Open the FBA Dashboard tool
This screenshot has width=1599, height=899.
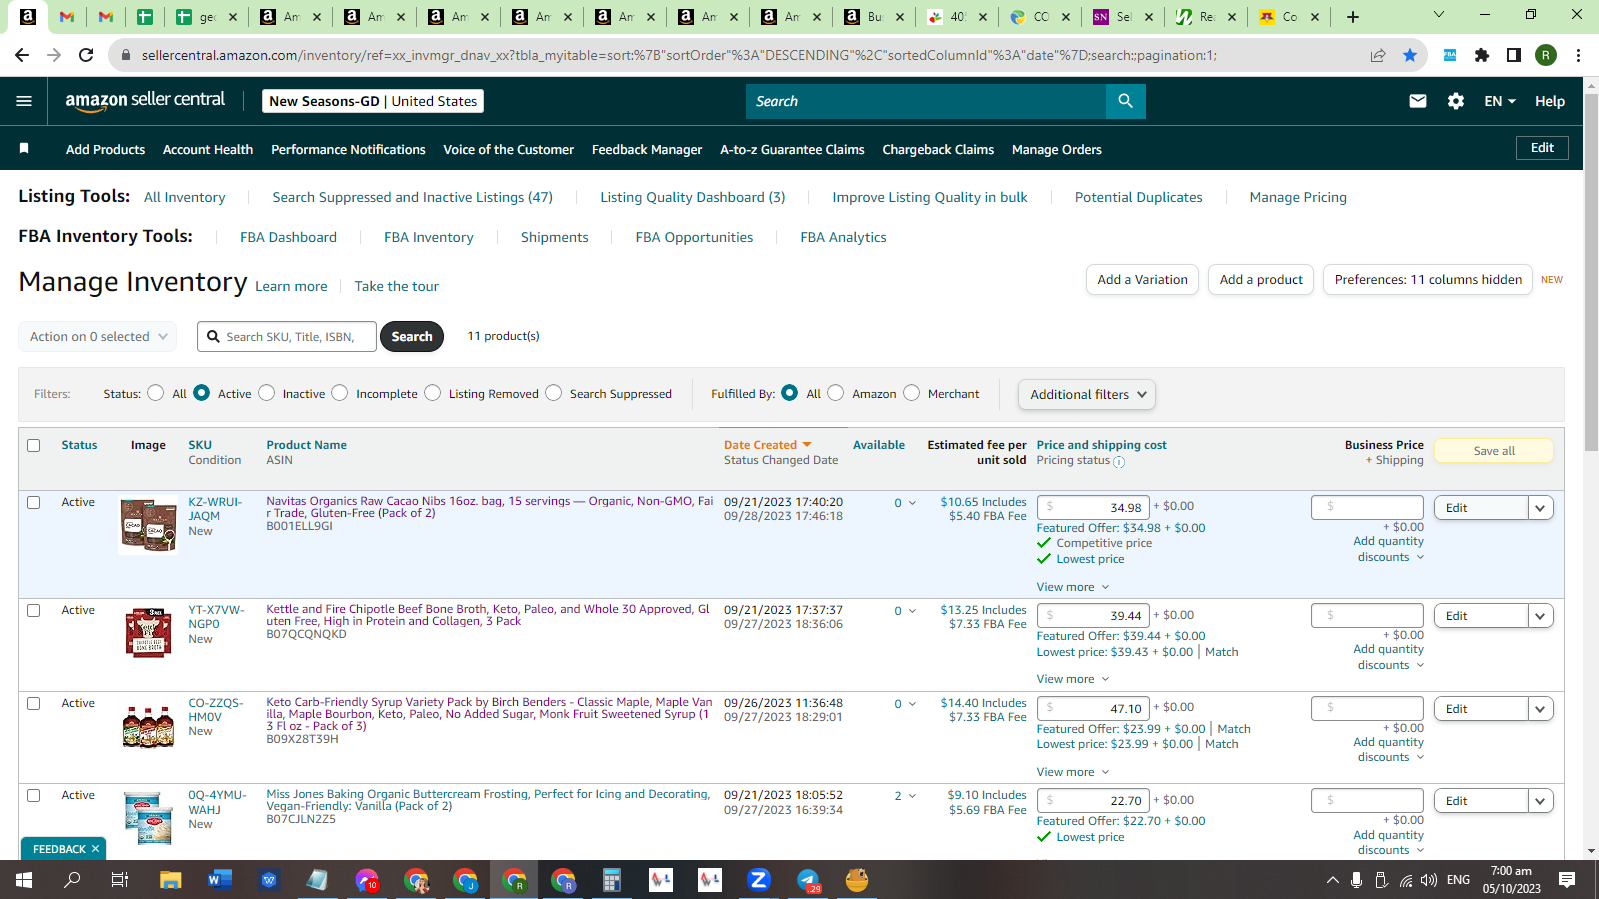tap(288, 237)
